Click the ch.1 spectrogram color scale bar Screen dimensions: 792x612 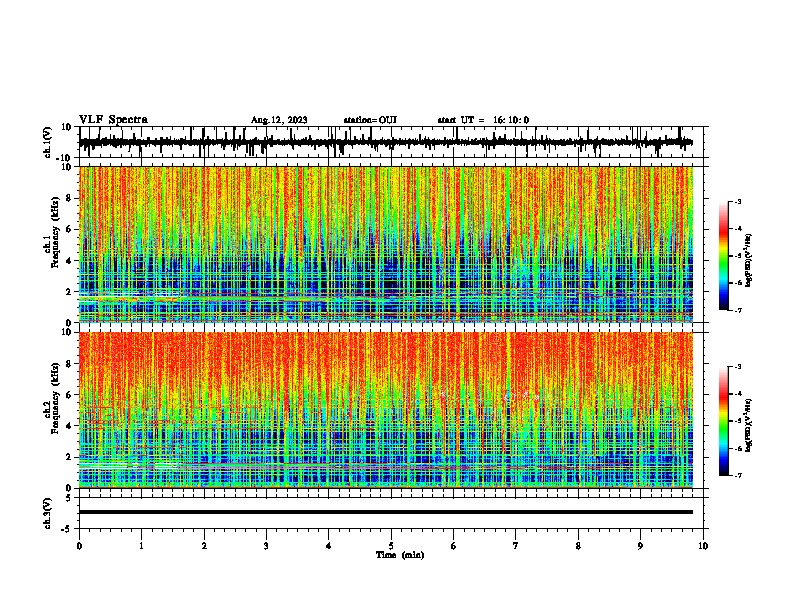coord(724,256)
